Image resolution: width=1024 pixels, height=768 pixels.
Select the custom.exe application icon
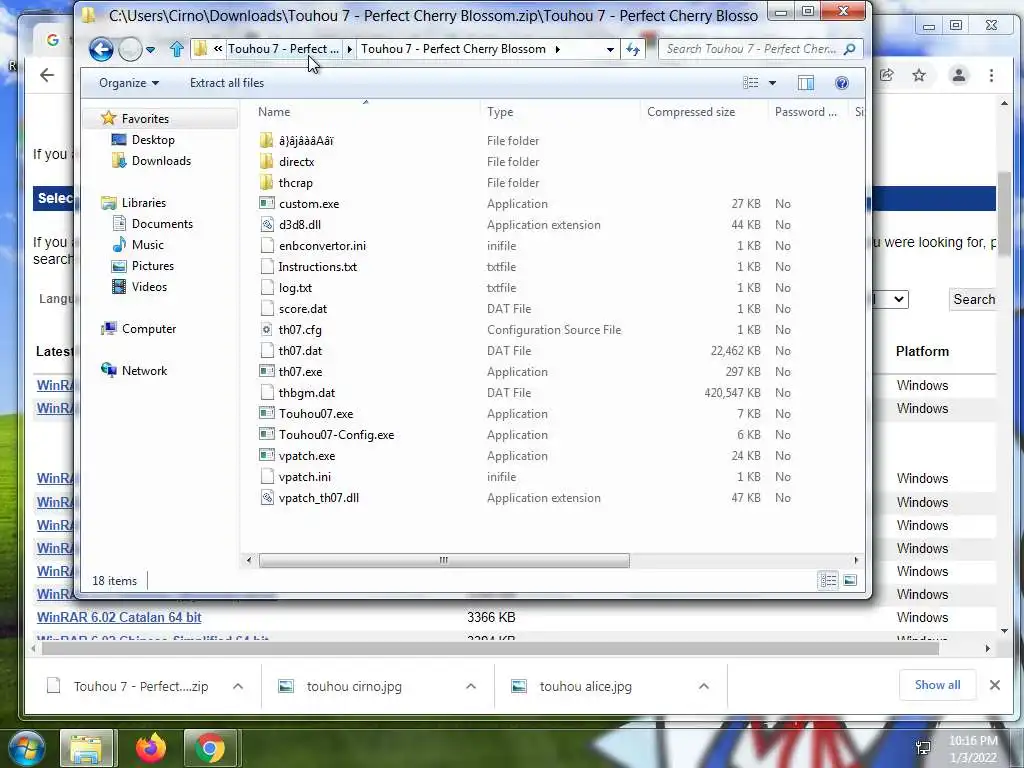[266, 204]
